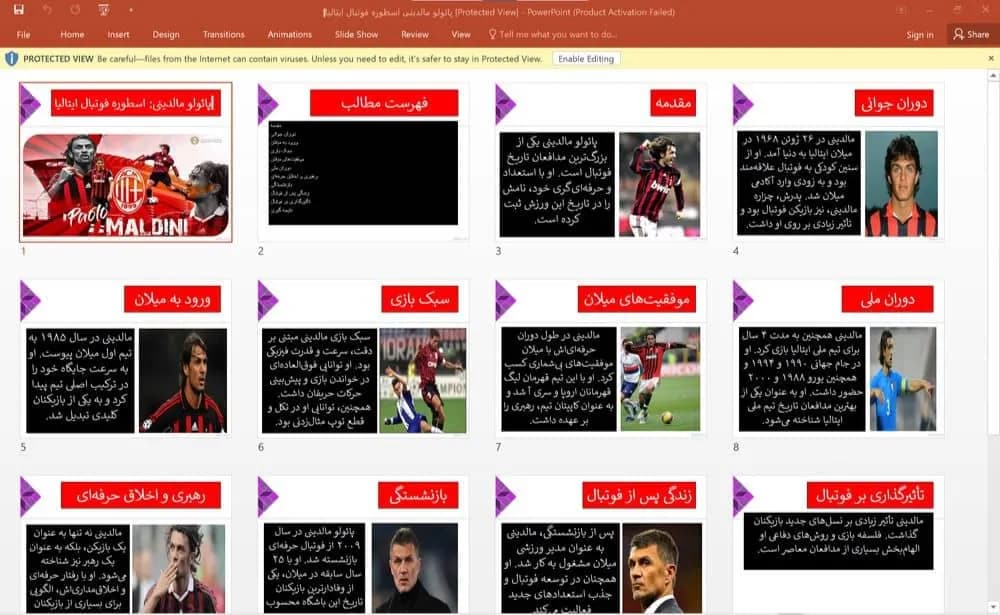Click the vertical scrollbar down arrow
1000x615 pixels.
click(993, 607)
